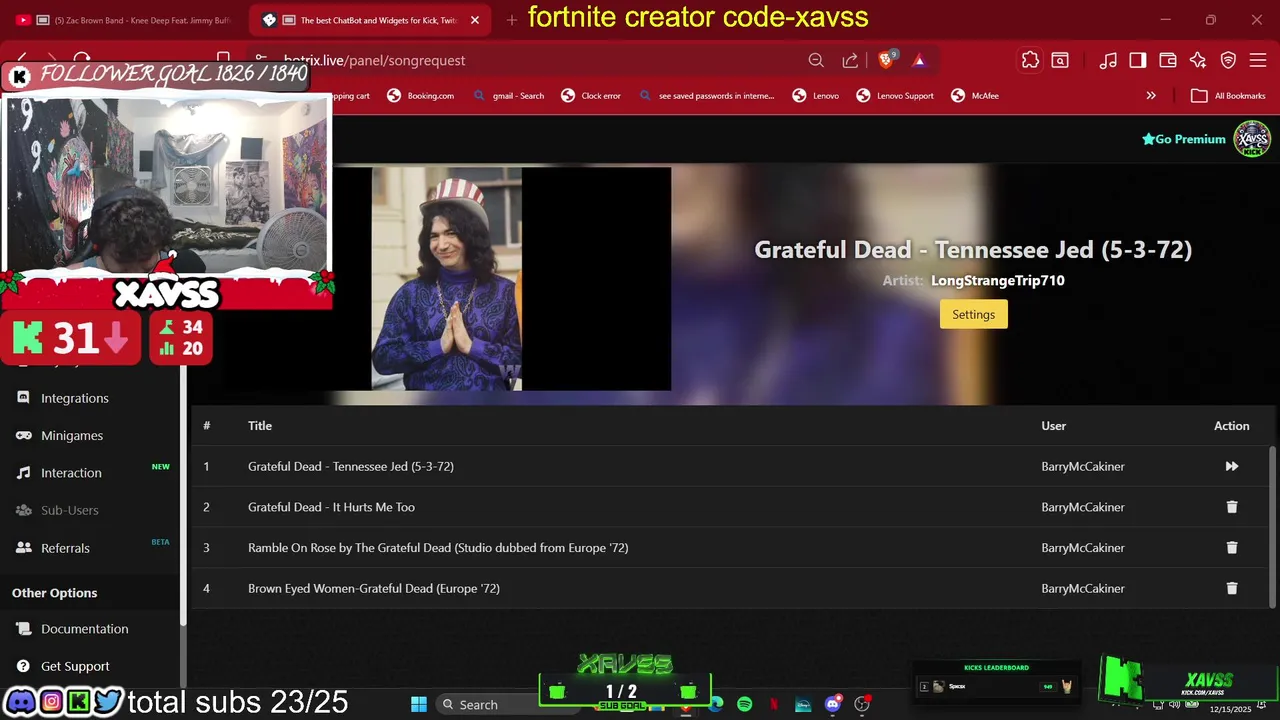
Task: Delete the It Hurts Me Too request
Action: pyautogui.click(x=1232, y=507)
